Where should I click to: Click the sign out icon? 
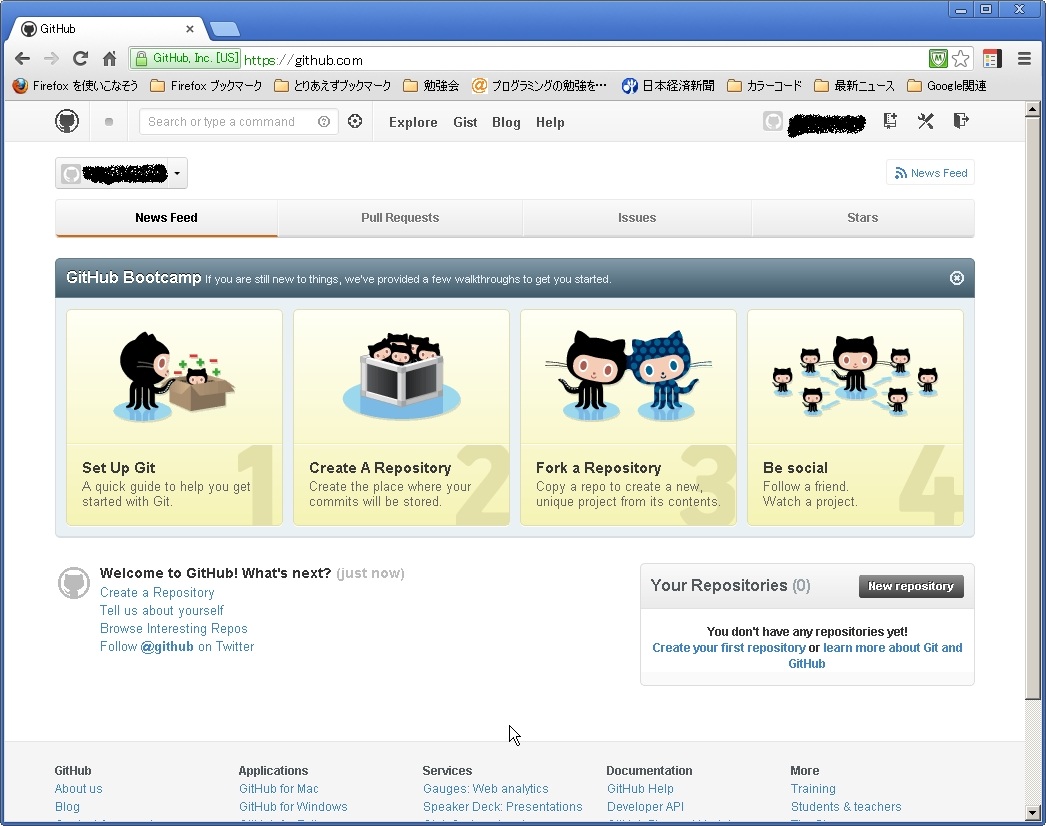[x=961, y=121]
